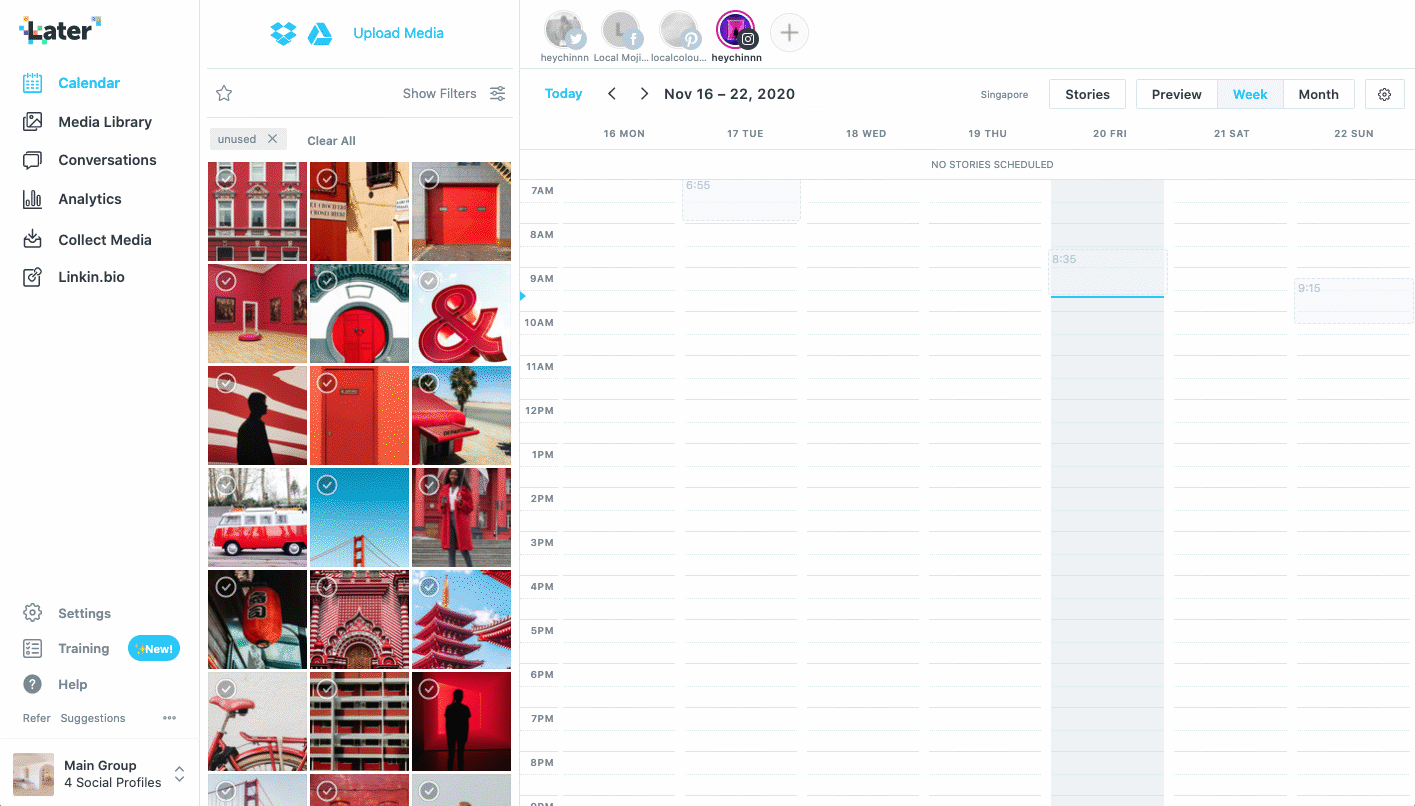1415x806 pixels.
Task: Open Conversations section
Action: [x=107, y=160]
